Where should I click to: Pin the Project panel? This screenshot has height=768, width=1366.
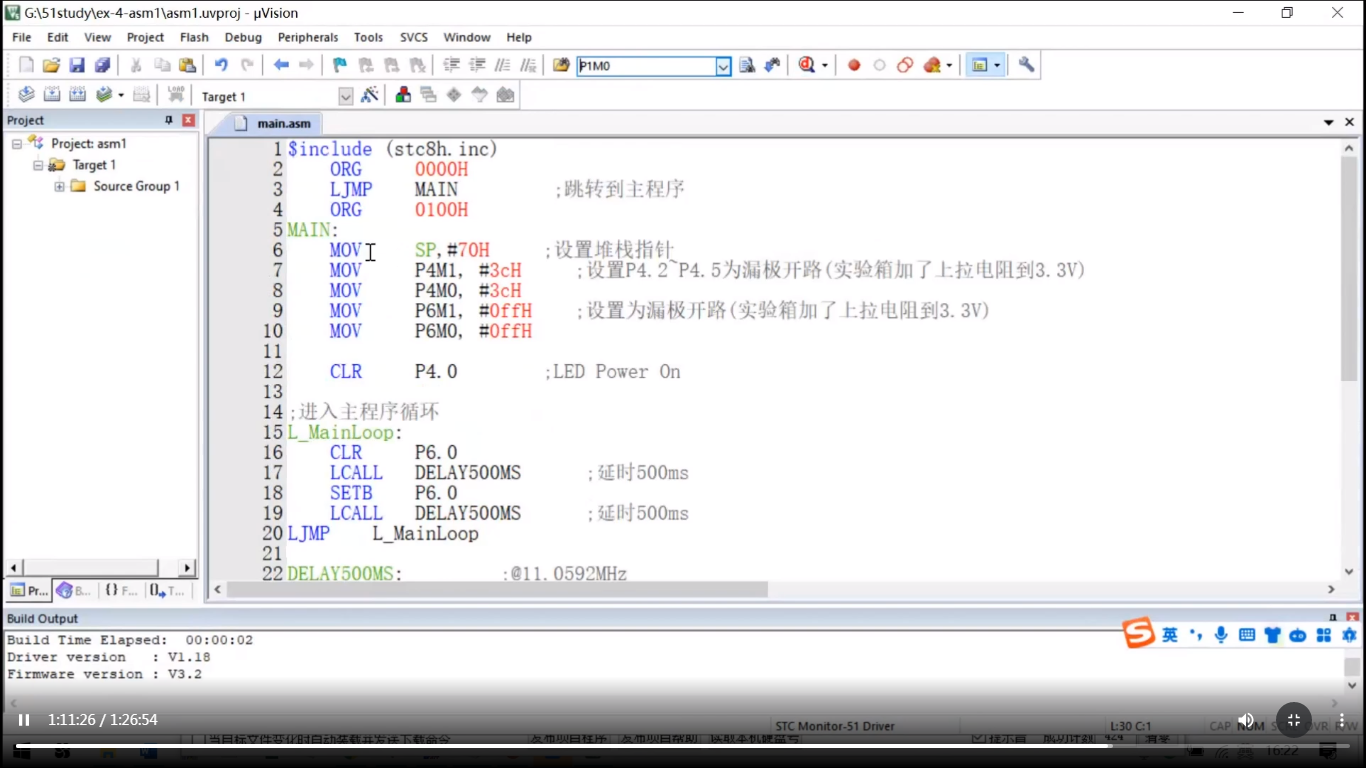[169, 120]
